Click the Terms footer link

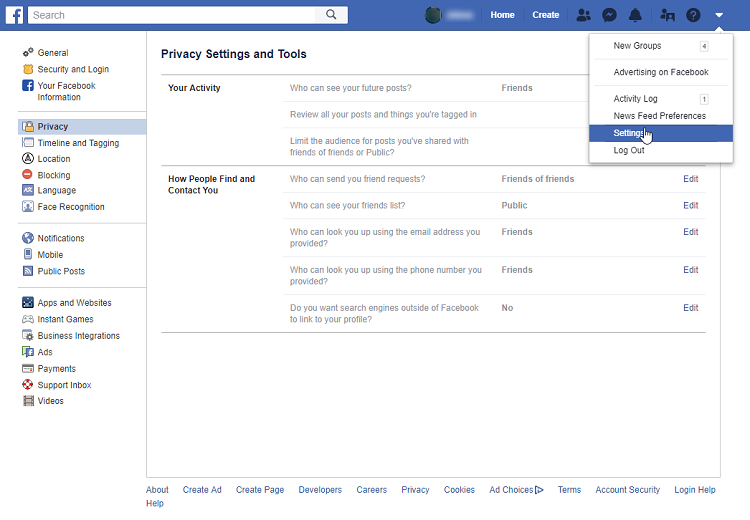click(x=569, y=490)
